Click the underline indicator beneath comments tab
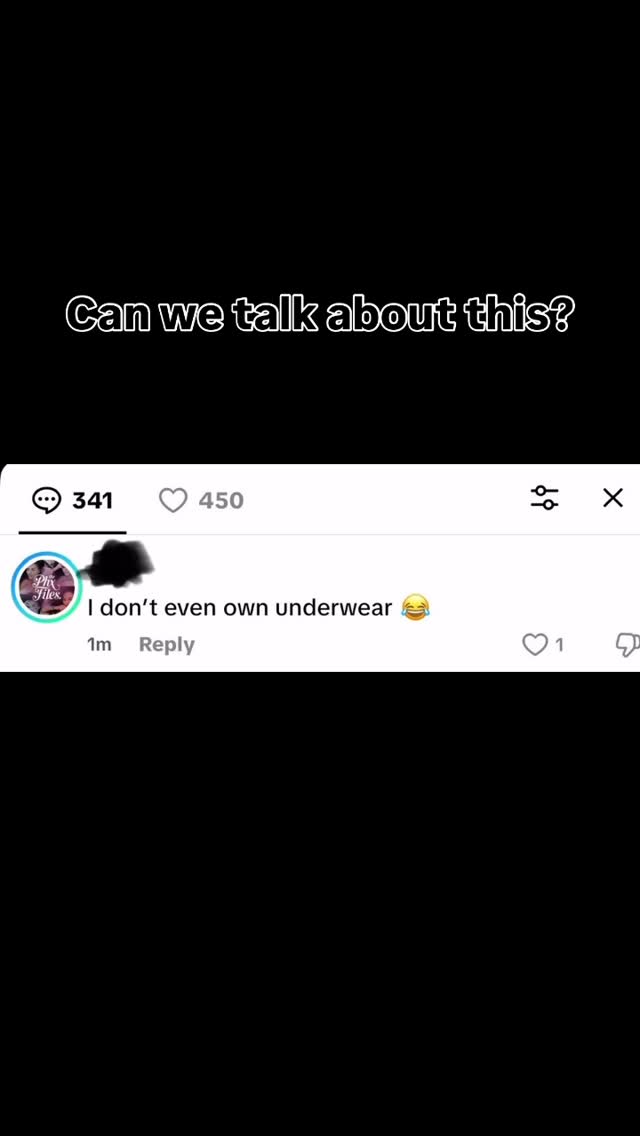Screen dimensions: 640x1136 72,532
